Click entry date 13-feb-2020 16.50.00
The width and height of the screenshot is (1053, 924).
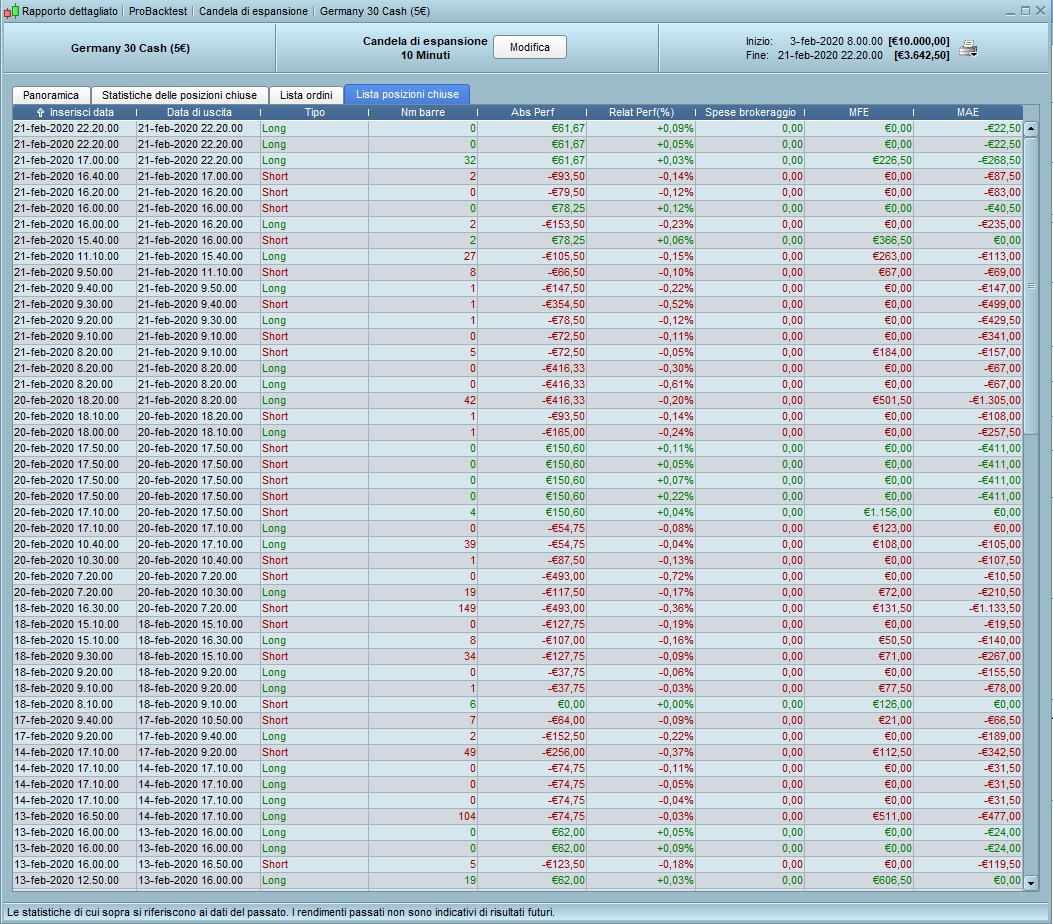tap(66, 817)
